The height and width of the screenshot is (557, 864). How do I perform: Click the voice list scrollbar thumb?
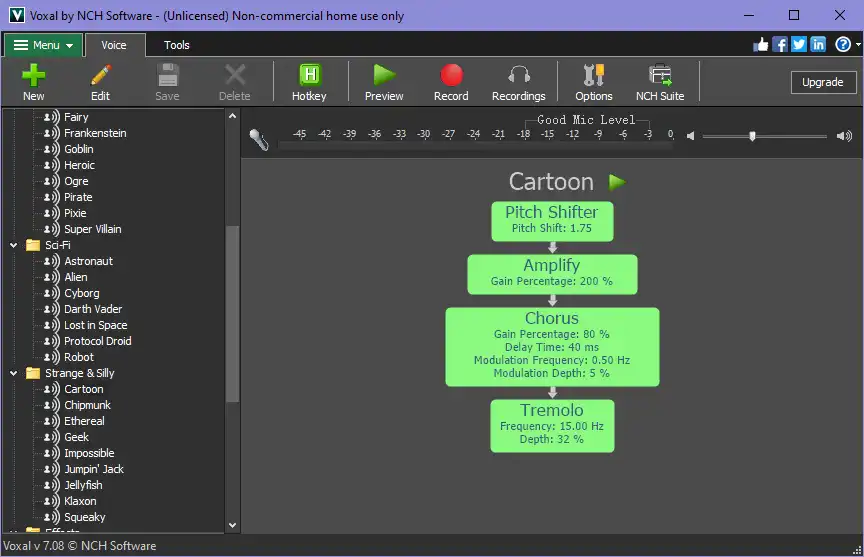pyautogui.click(x=233, y=314)
